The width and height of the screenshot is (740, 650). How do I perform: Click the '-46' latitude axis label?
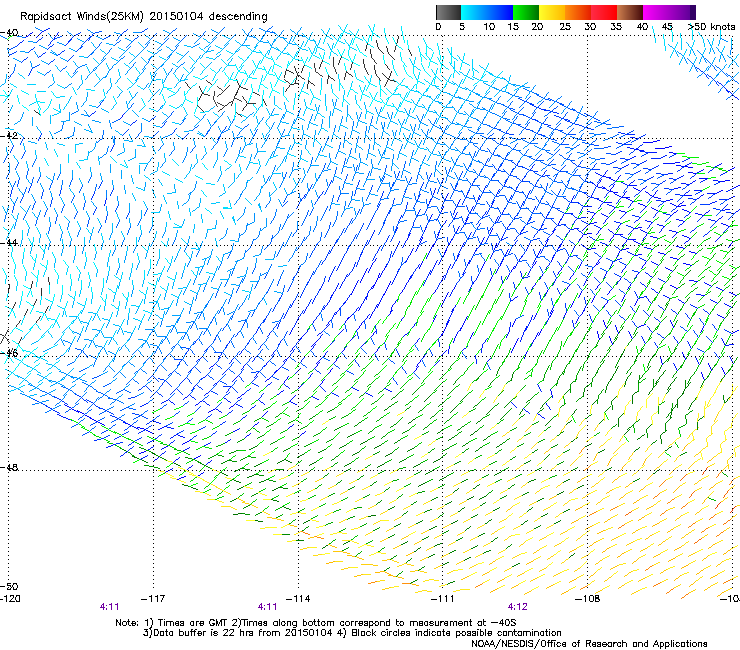(9, 353)
